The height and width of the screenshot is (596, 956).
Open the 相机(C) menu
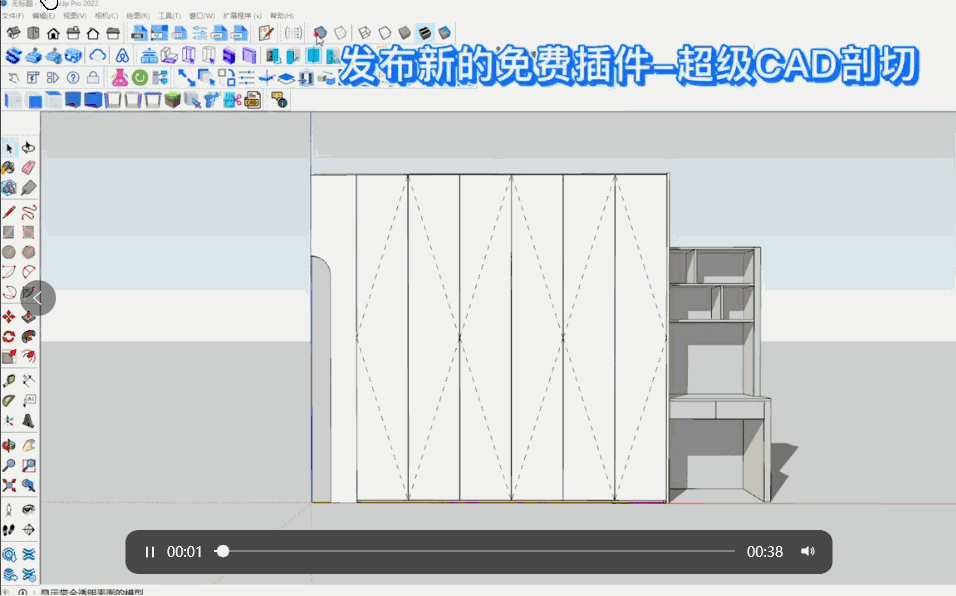coord(106,17)
